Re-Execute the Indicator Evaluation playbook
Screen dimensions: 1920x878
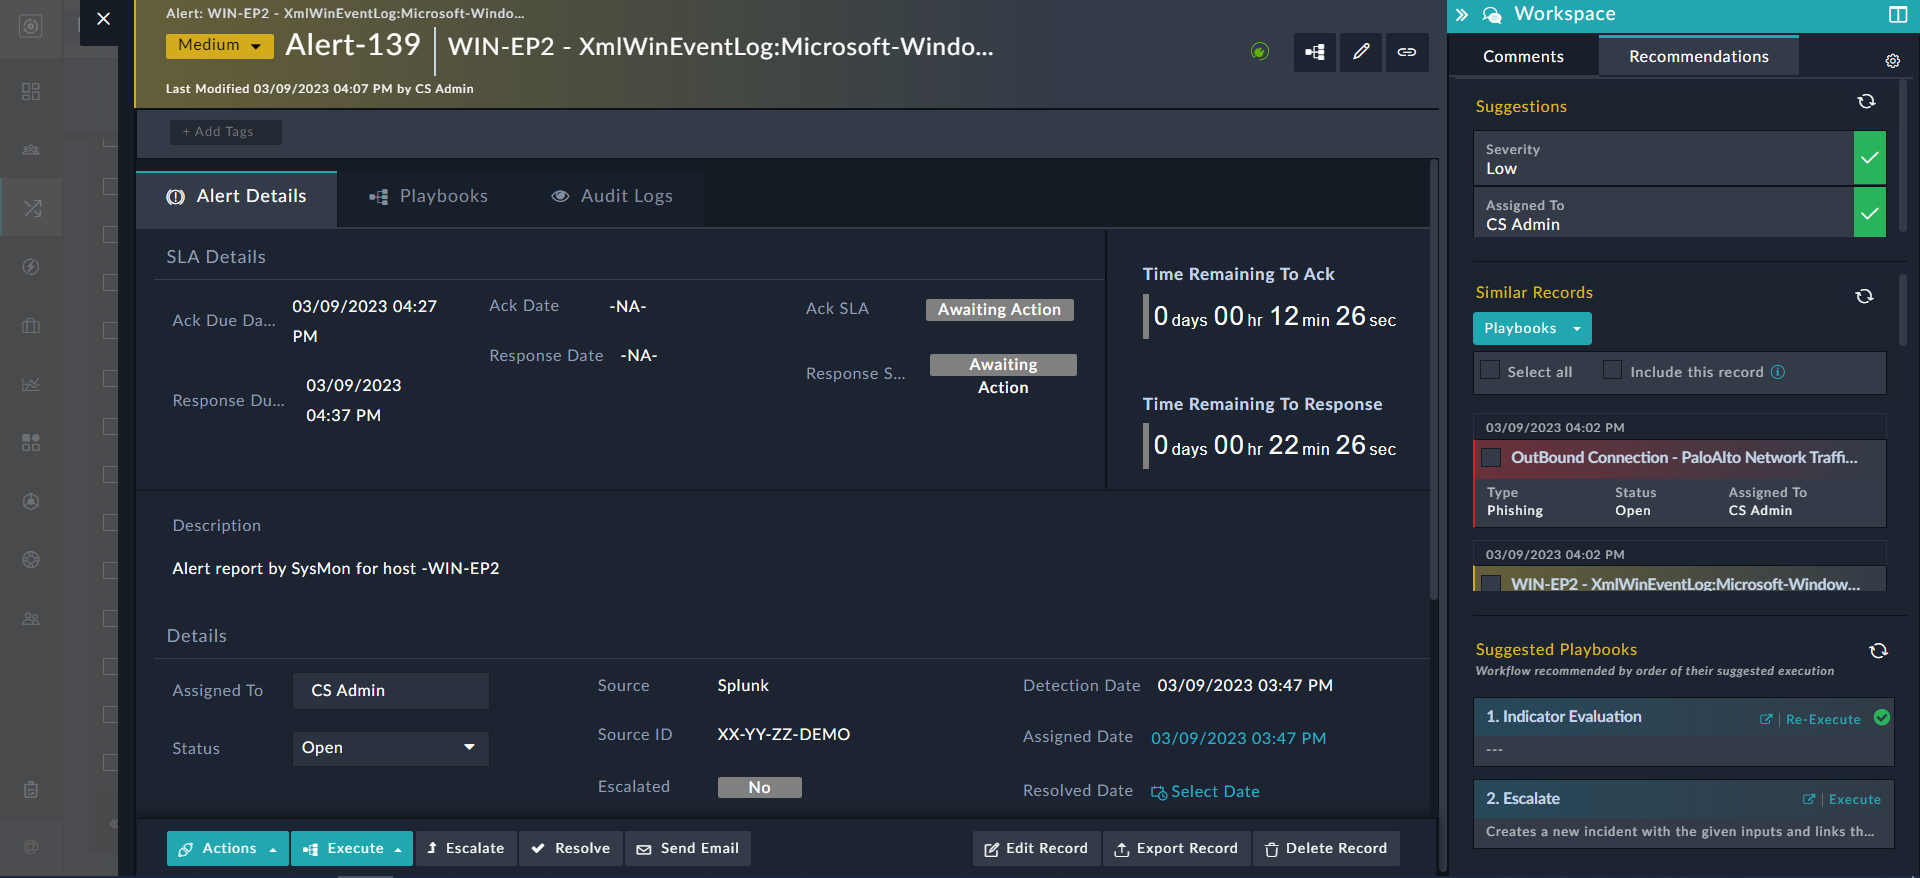click(x=1823, y=719)
